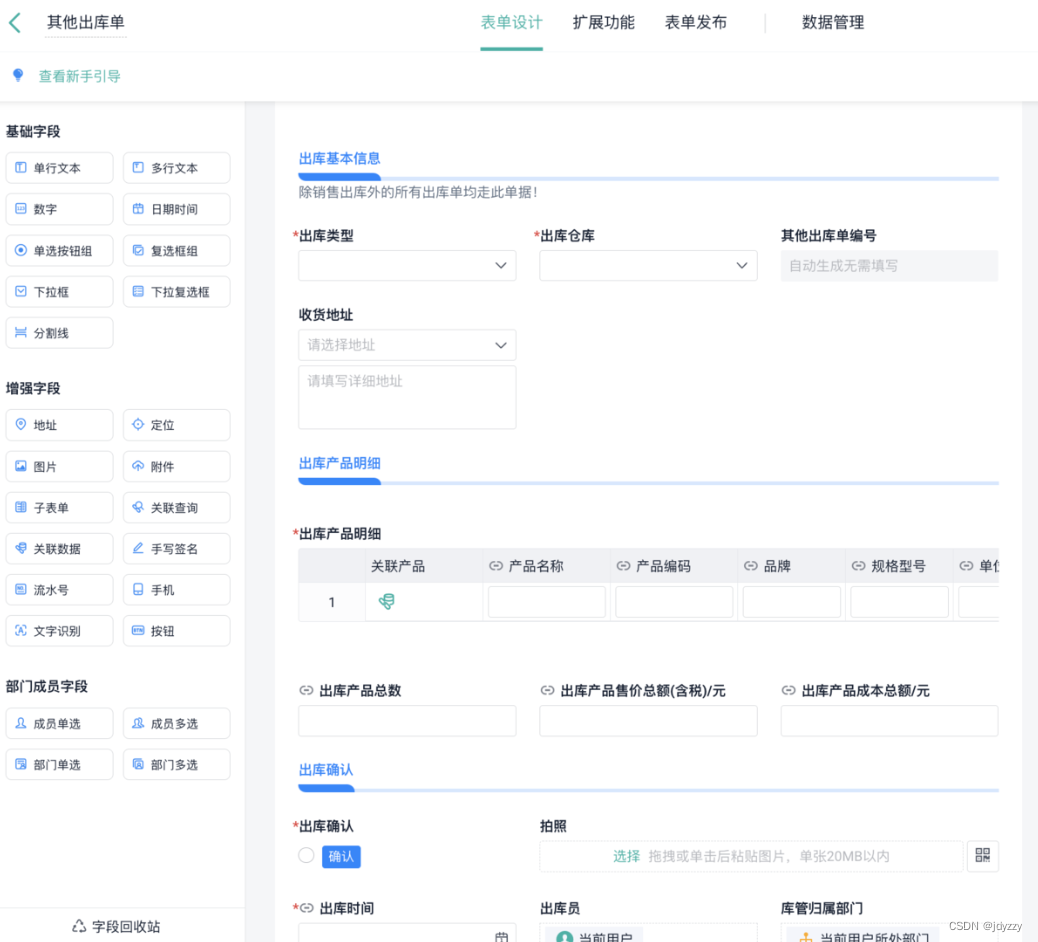Open the 出库类型 dropdown

click(x=407, y=265)
